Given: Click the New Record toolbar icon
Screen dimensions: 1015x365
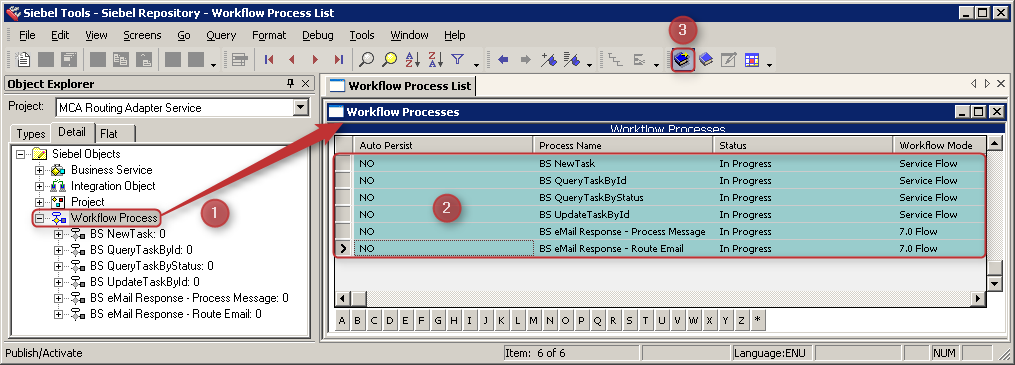Looking at the screenshot, I should 23,60.
